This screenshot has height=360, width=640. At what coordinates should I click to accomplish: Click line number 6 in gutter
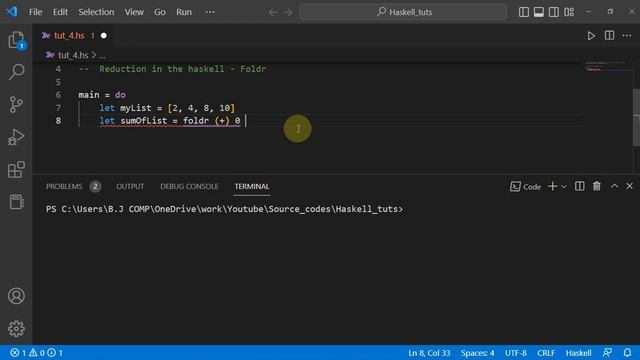coord(58,95)
